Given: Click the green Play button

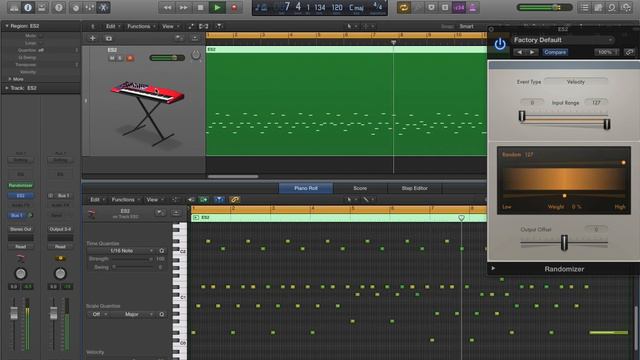Looking at the screenshot, I should (217, 7).
